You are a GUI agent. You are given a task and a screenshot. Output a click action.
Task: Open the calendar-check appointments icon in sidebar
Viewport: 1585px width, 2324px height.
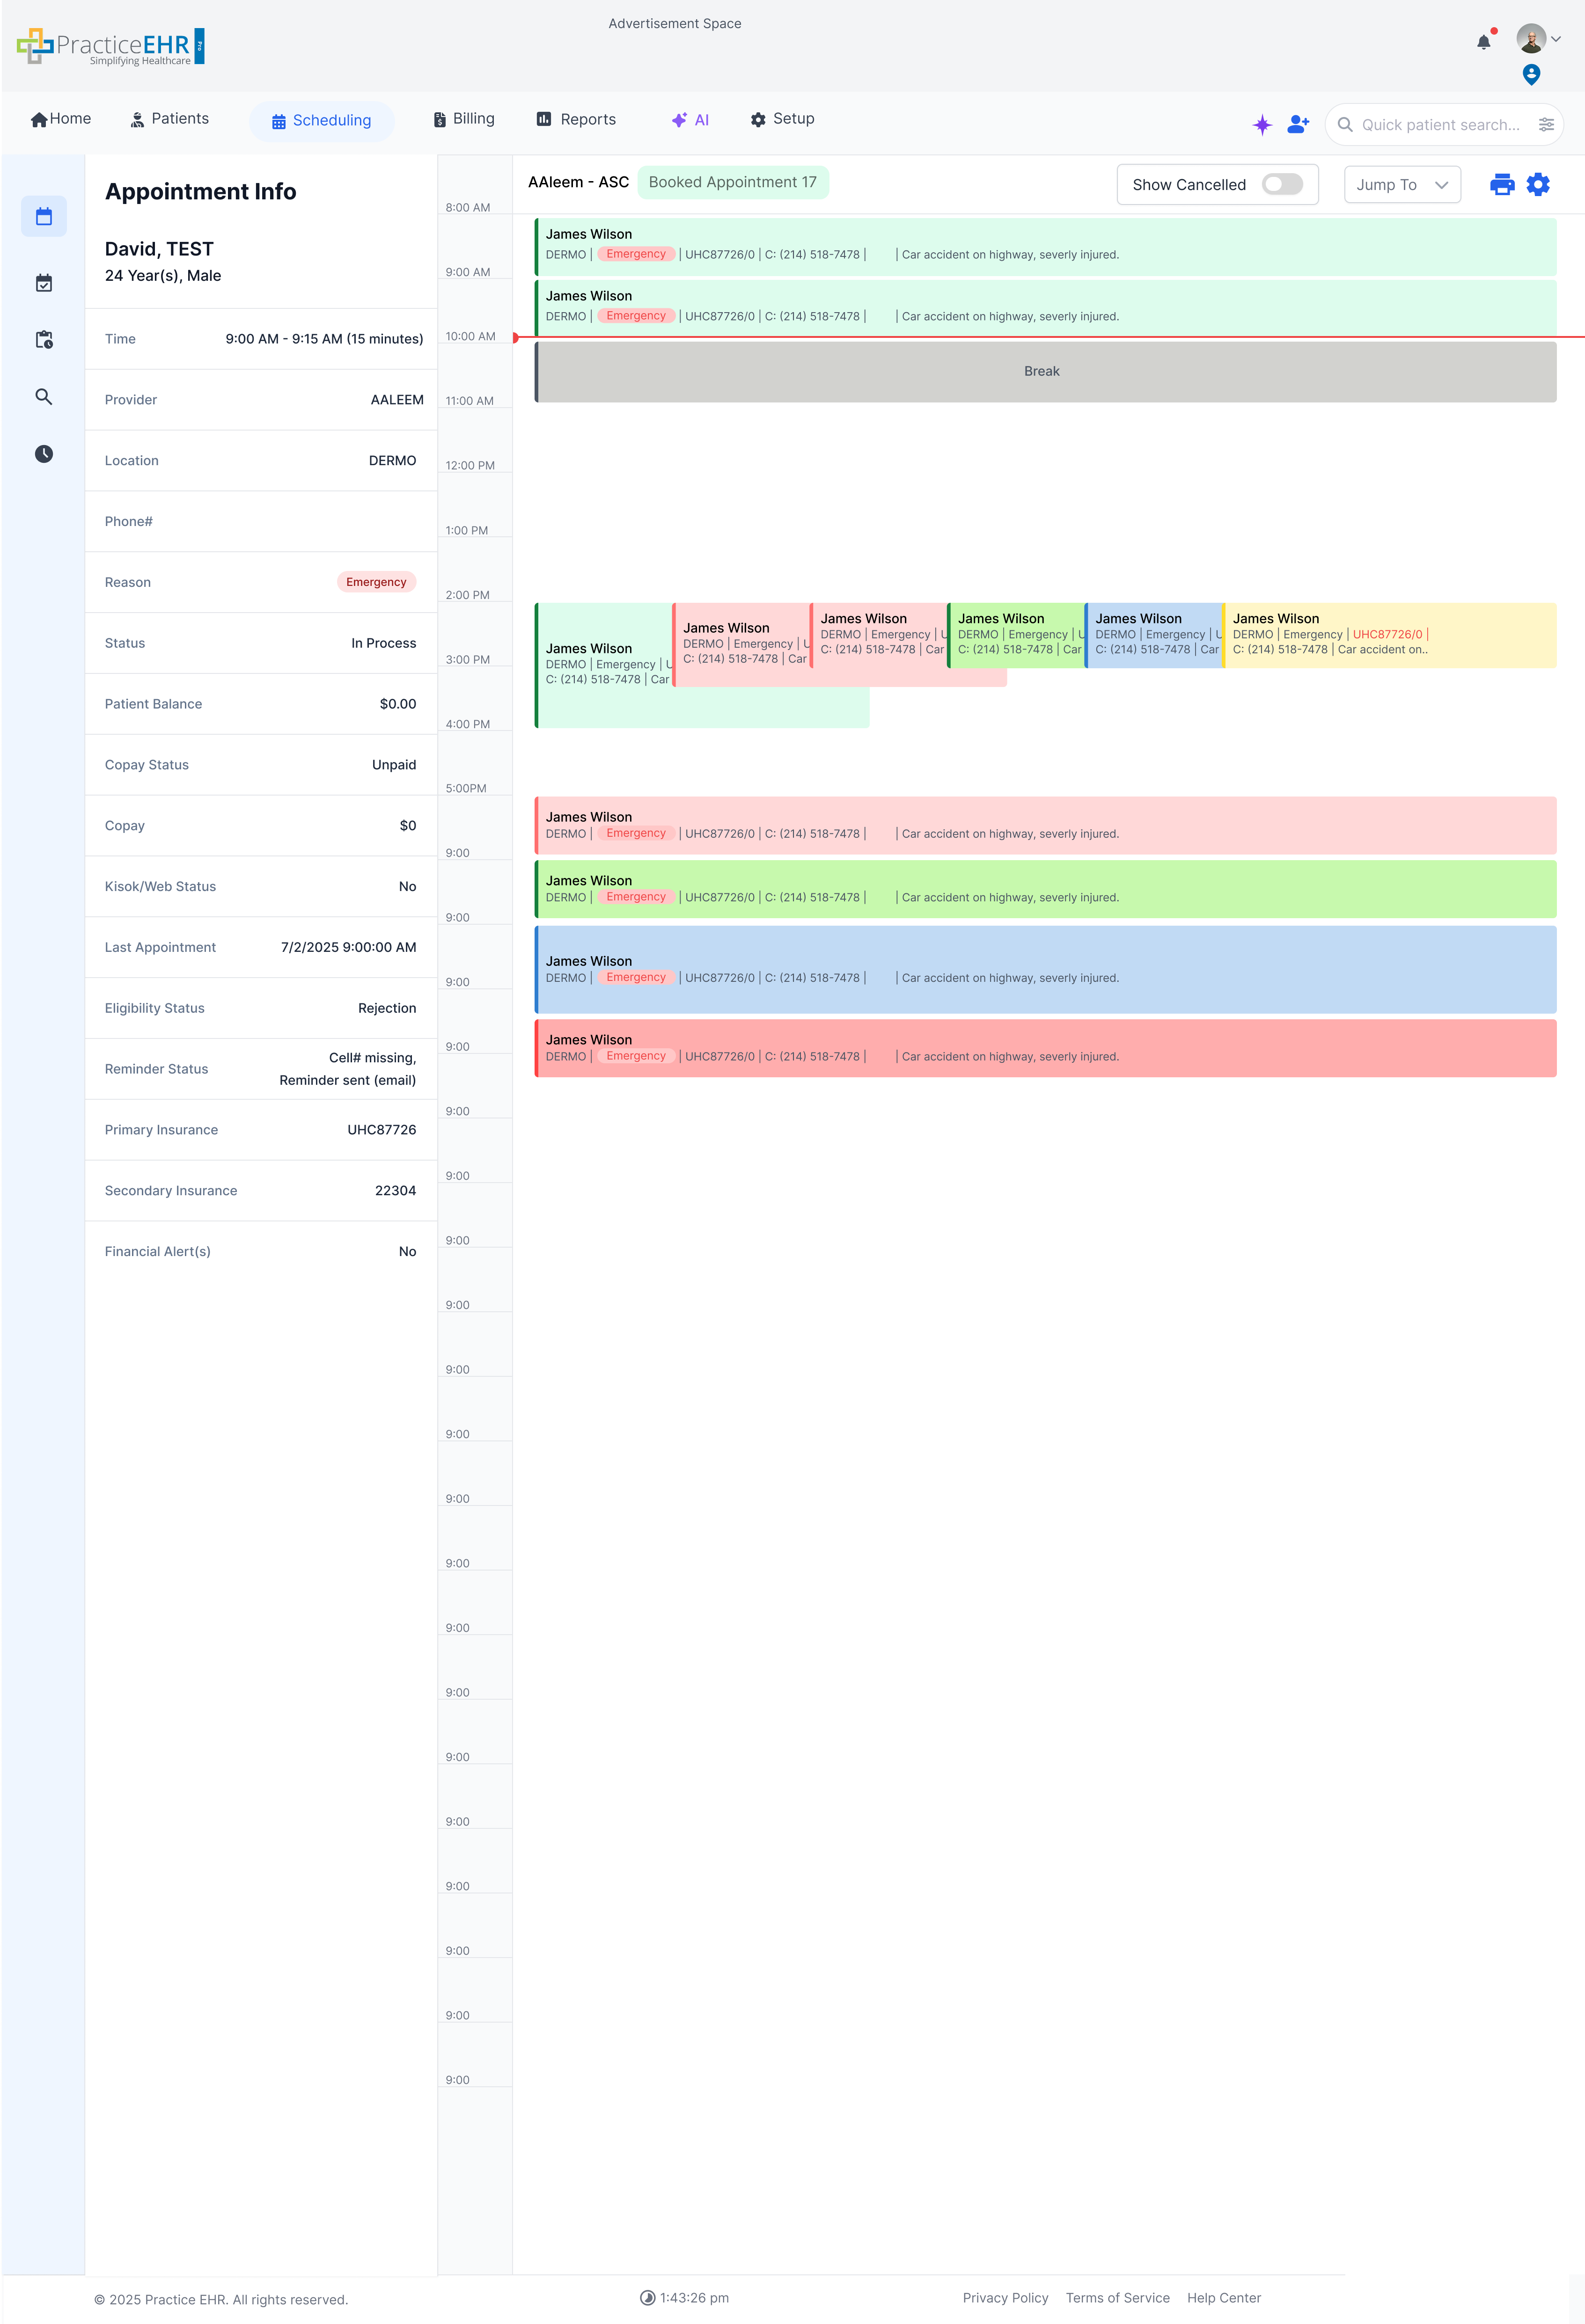coord(44,283)
